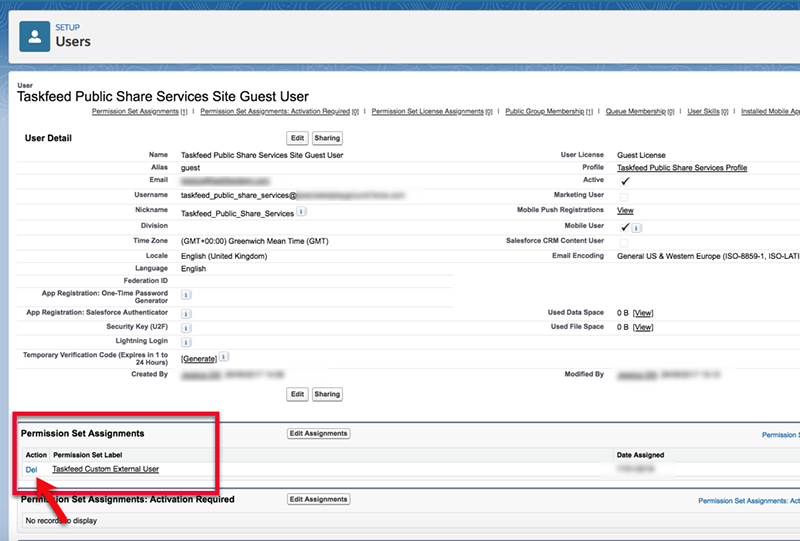Viewport: 800px width, 541px height.
Task: Click bottom Edit button below Created By
Action: click(297, 394)
